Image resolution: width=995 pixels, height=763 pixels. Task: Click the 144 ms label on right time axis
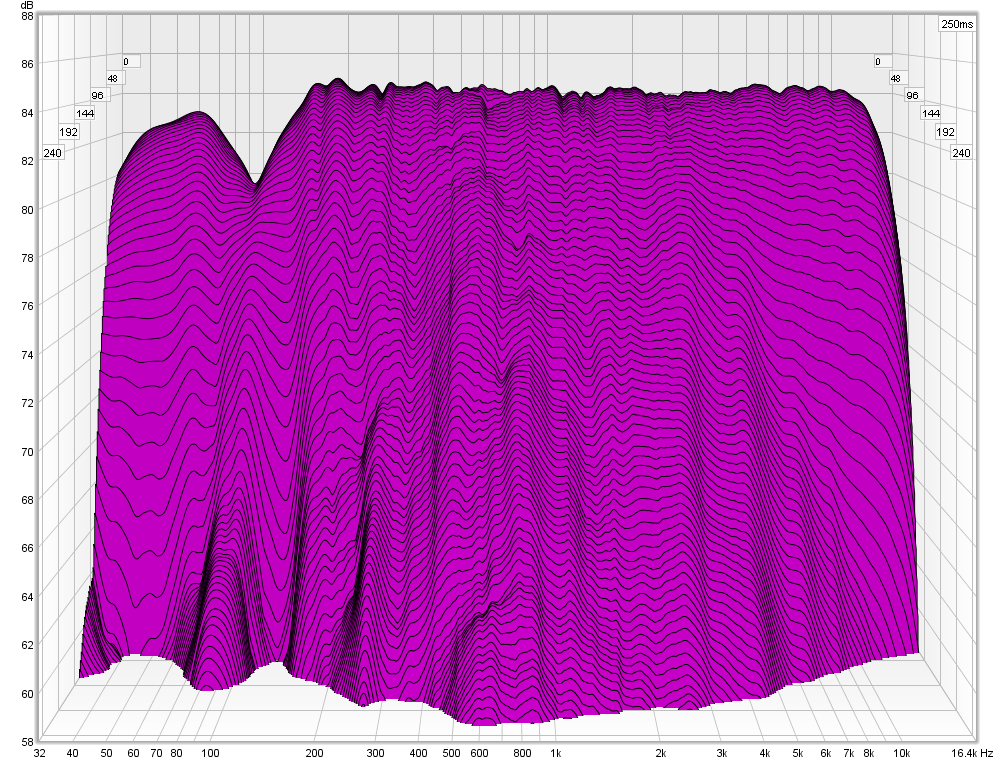(x=931, y=114)
